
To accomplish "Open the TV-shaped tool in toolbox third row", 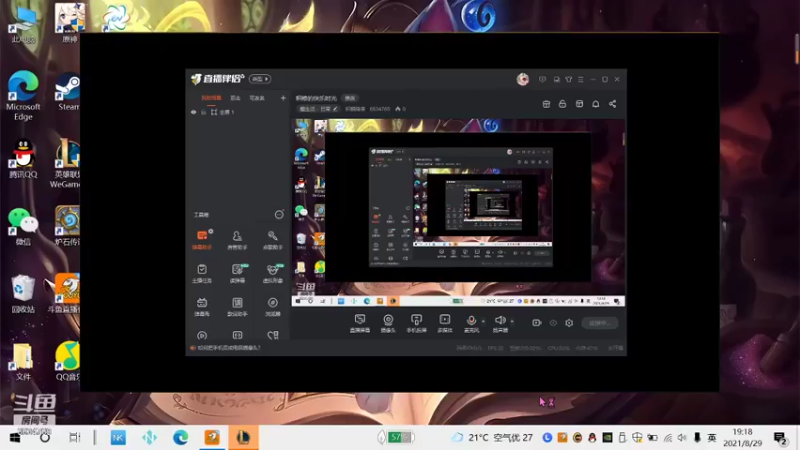I will tap(202, 306).
